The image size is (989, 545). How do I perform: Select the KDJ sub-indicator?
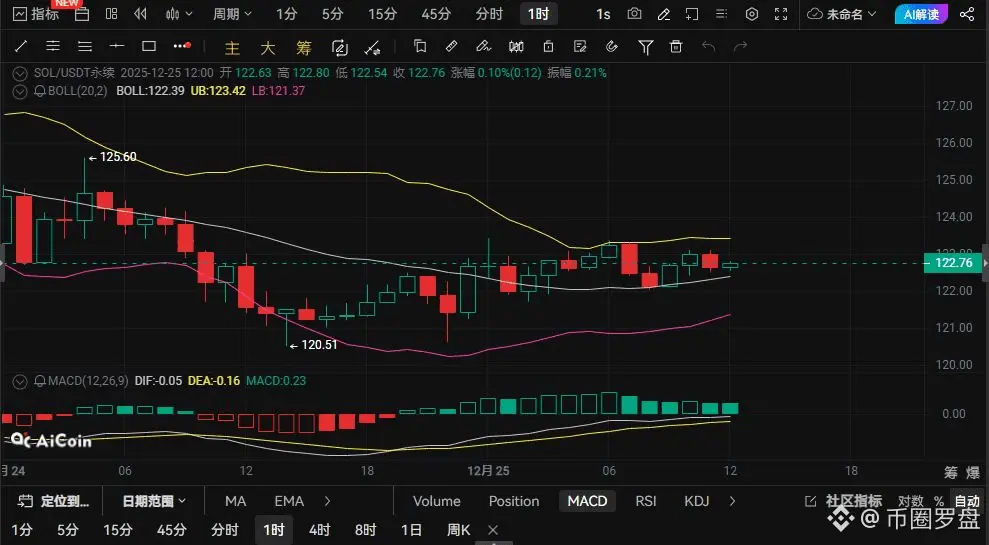pyautogui.click(x=696, y=501)
